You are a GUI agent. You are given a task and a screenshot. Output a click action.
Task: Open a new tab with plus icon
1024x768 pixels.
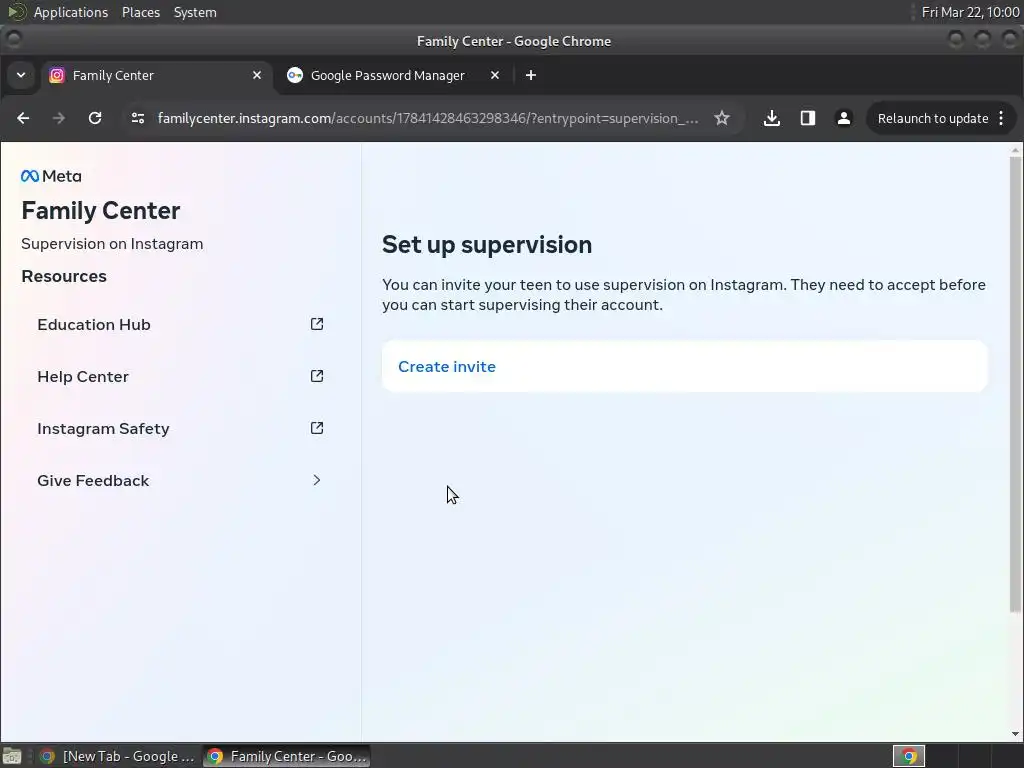531,75
